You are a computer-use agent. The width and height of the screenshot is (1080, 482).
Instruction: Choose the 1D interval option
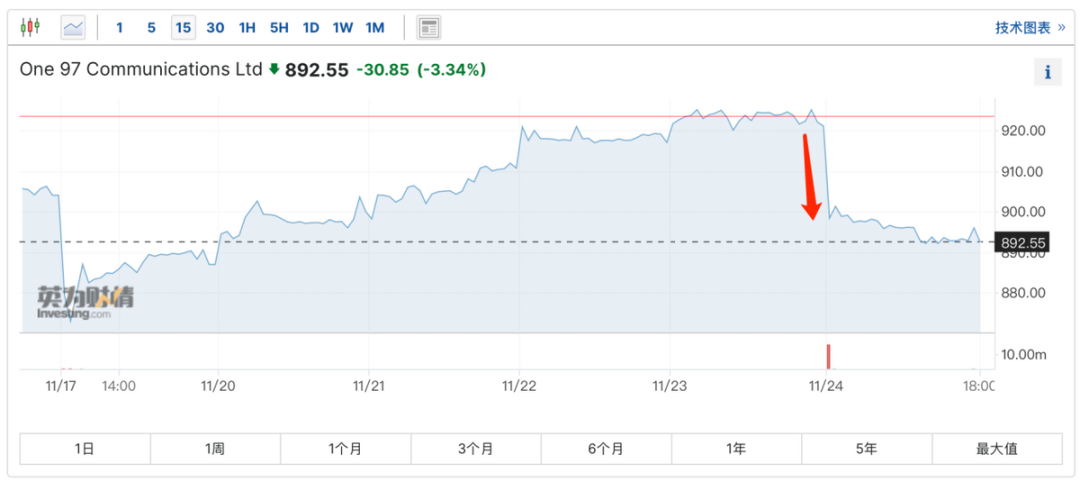click(x=311, y=27)
